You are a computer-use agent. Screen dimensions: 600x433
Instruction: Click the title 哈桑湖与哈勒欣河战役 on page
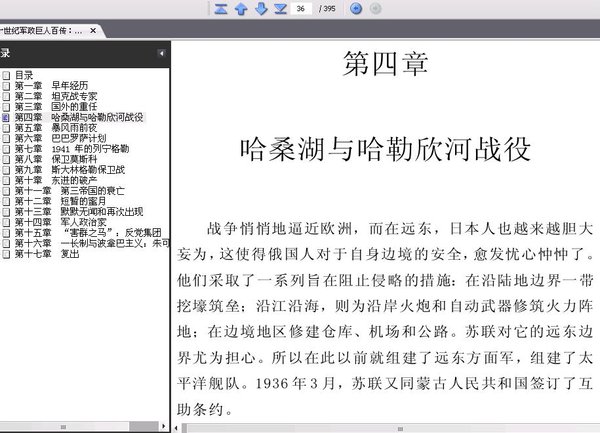(x=385, y=149)
